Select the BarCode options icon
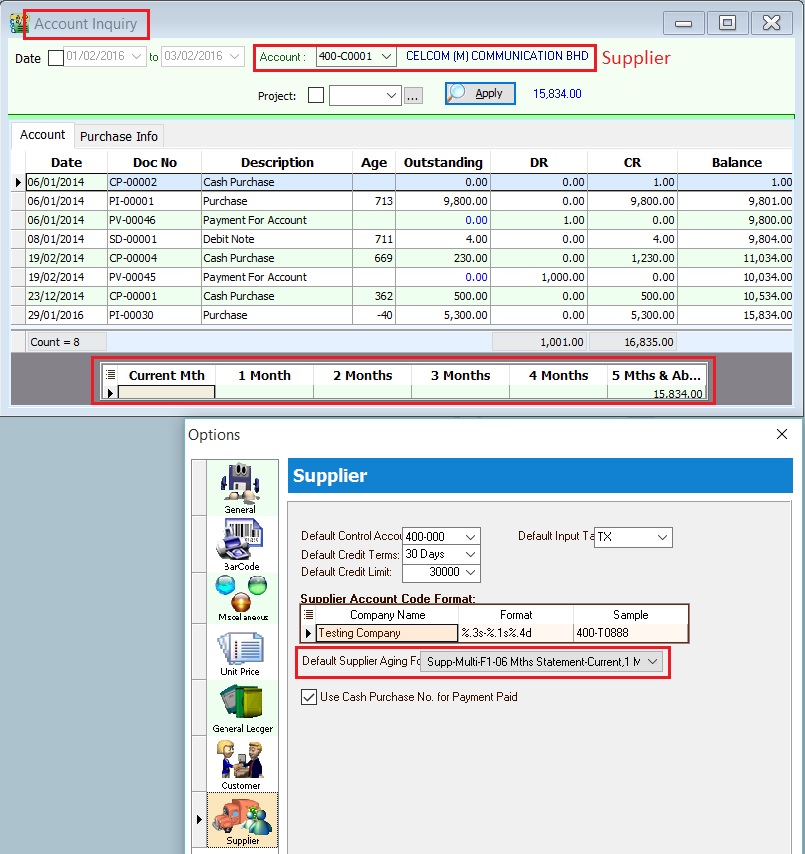 239,543
